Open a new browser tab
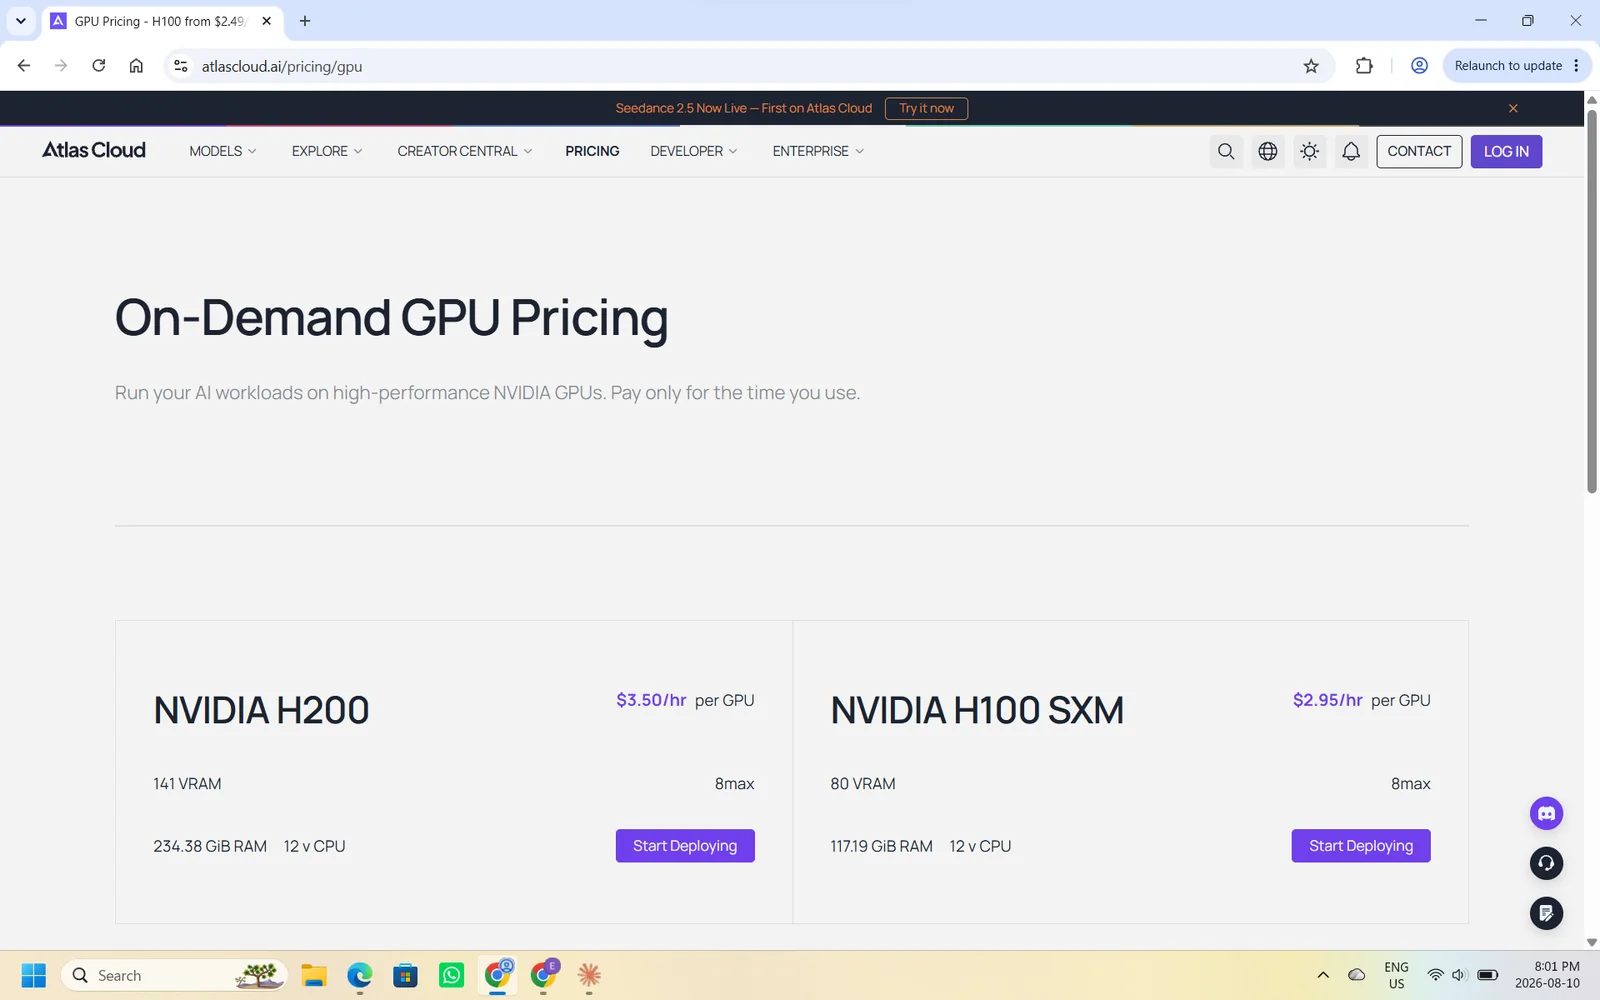Viewport: 1600px width, 1000px height. [x=305, y=20]
